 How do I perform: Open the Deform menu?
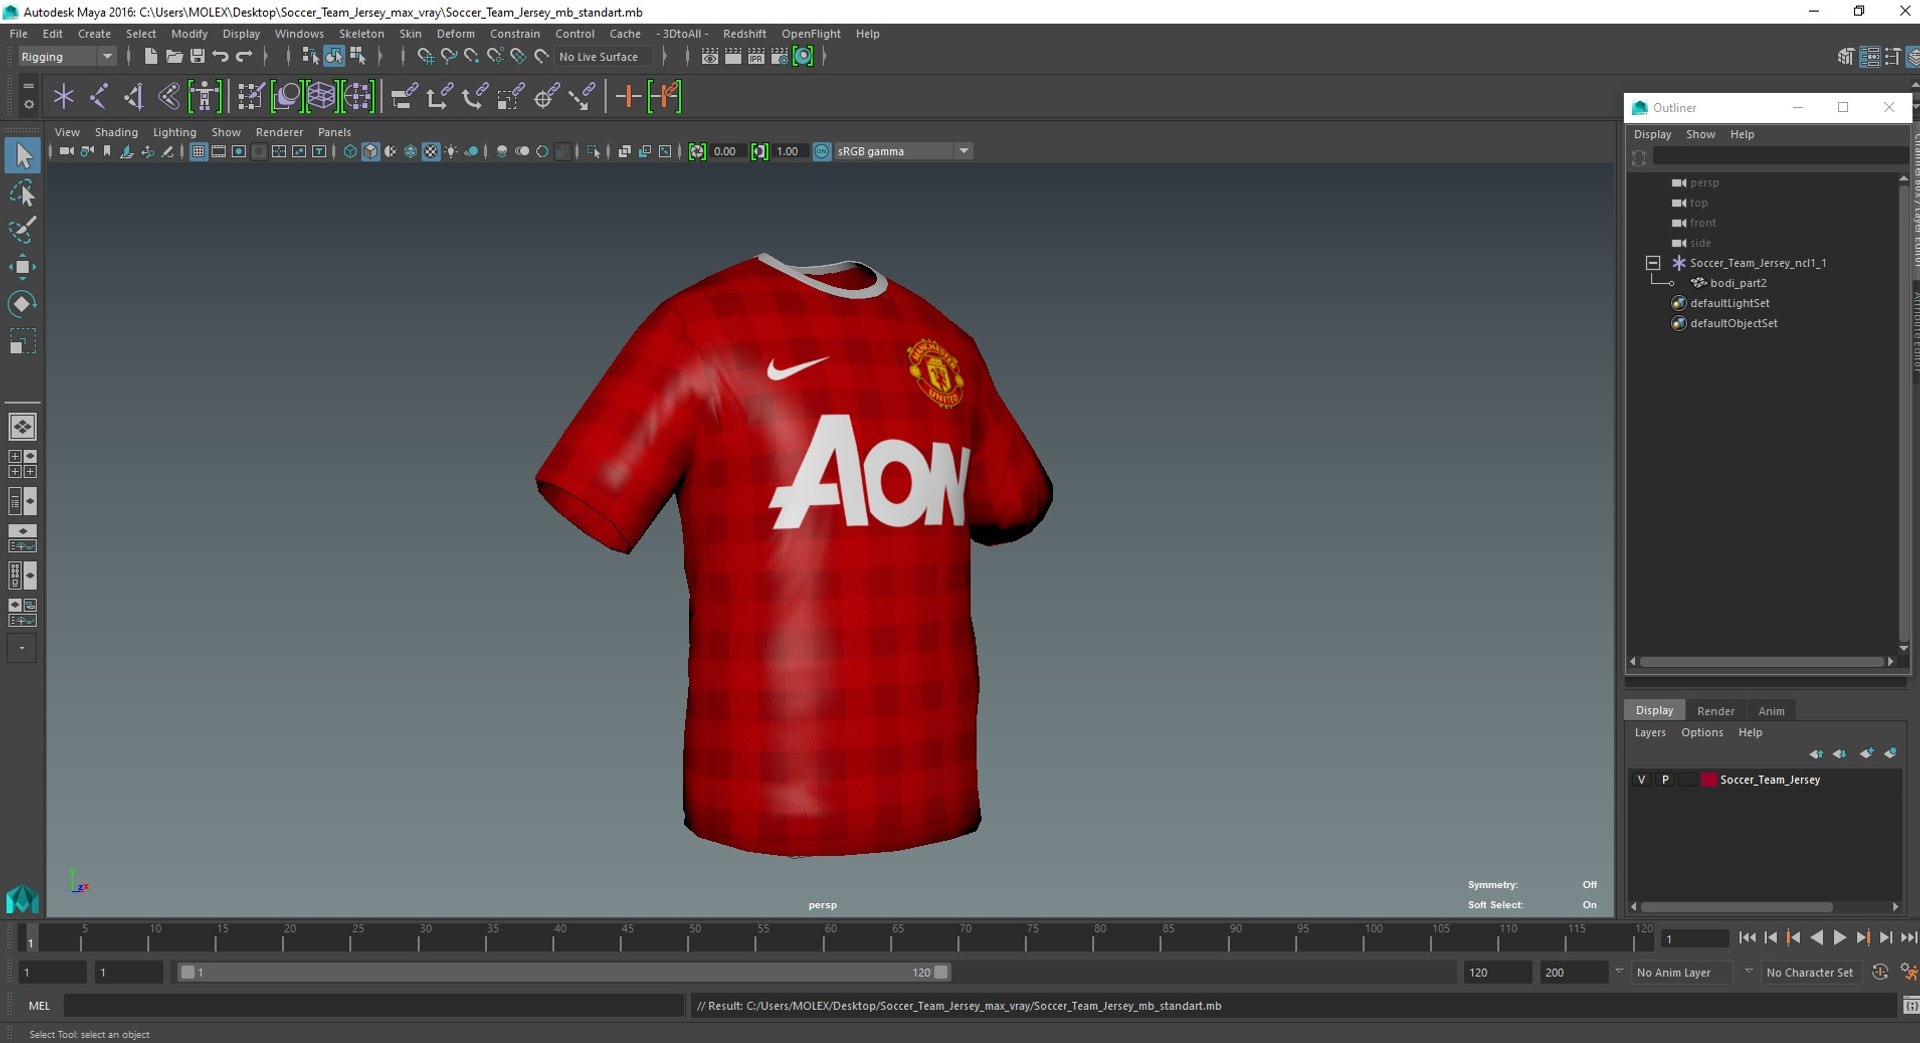(x=455, y=34)
